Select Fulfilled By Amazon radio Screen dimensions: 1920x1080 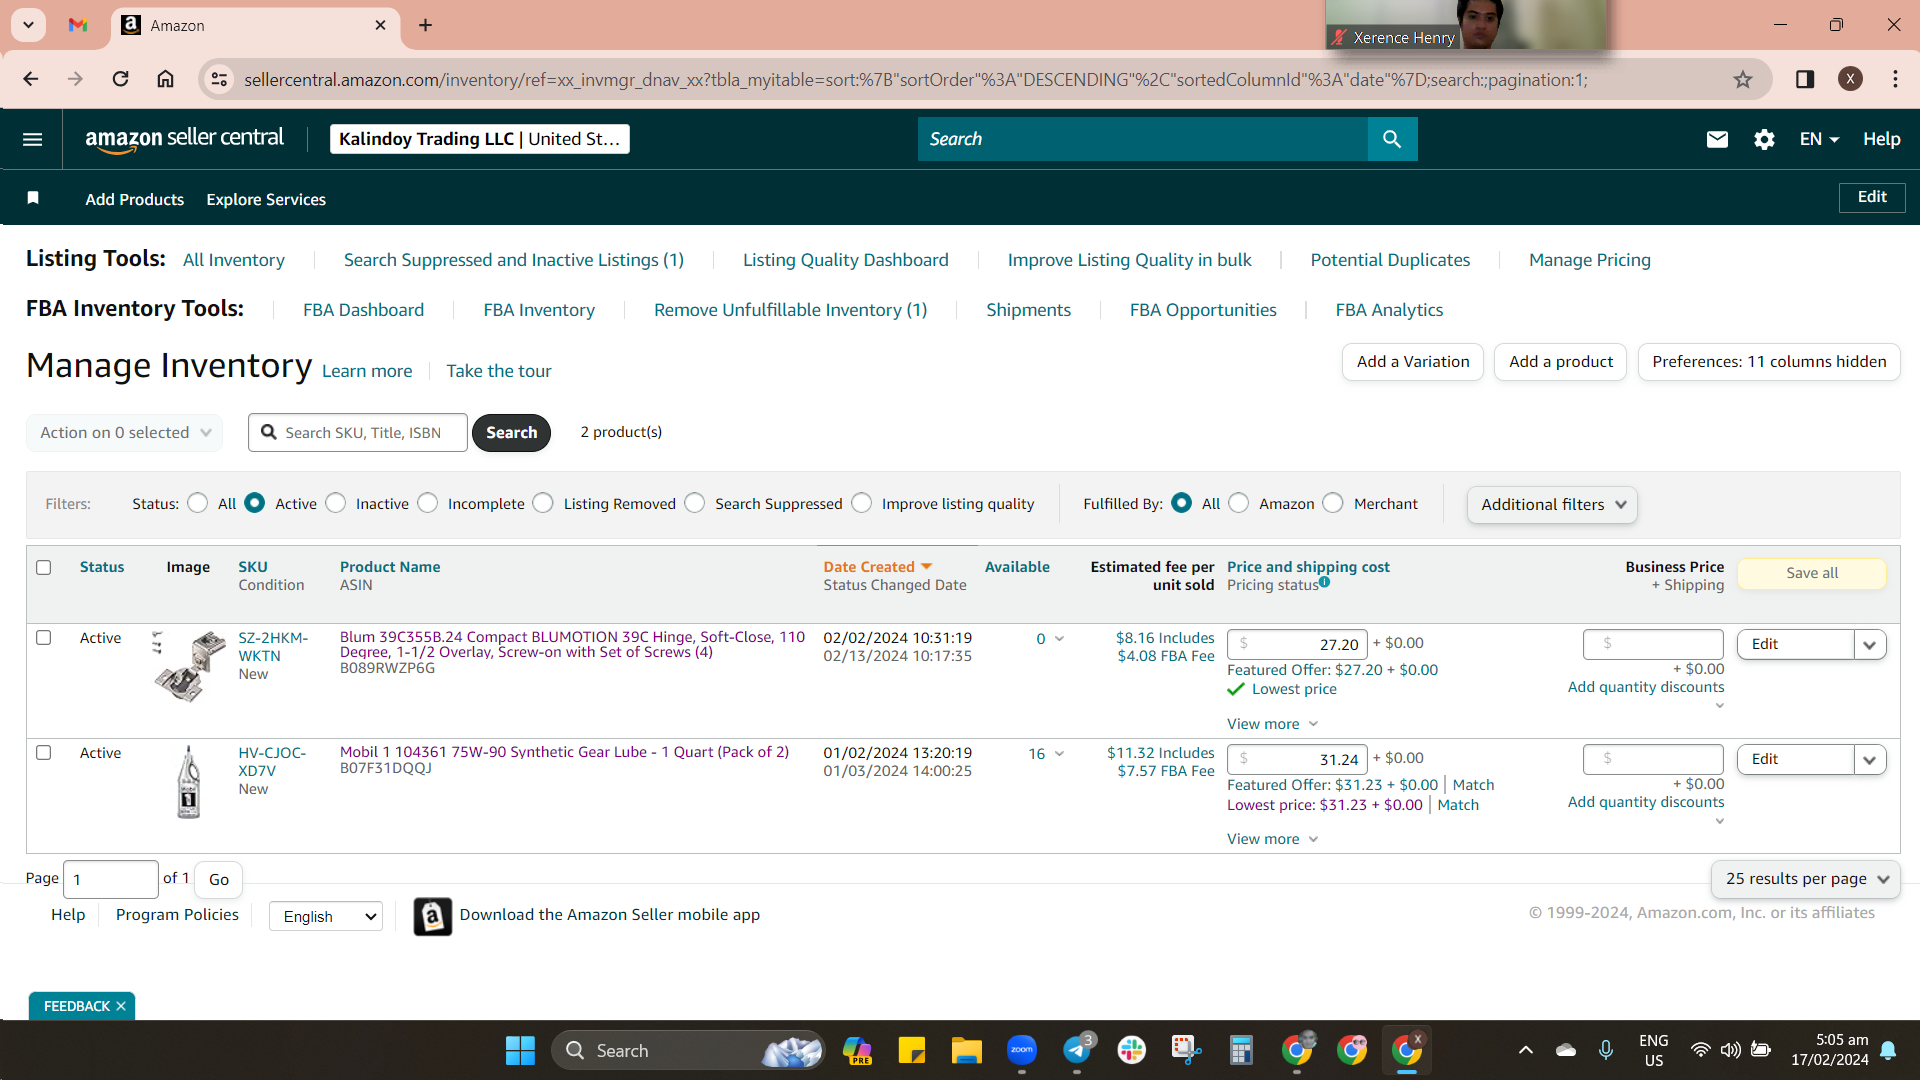coord(1239,503)
